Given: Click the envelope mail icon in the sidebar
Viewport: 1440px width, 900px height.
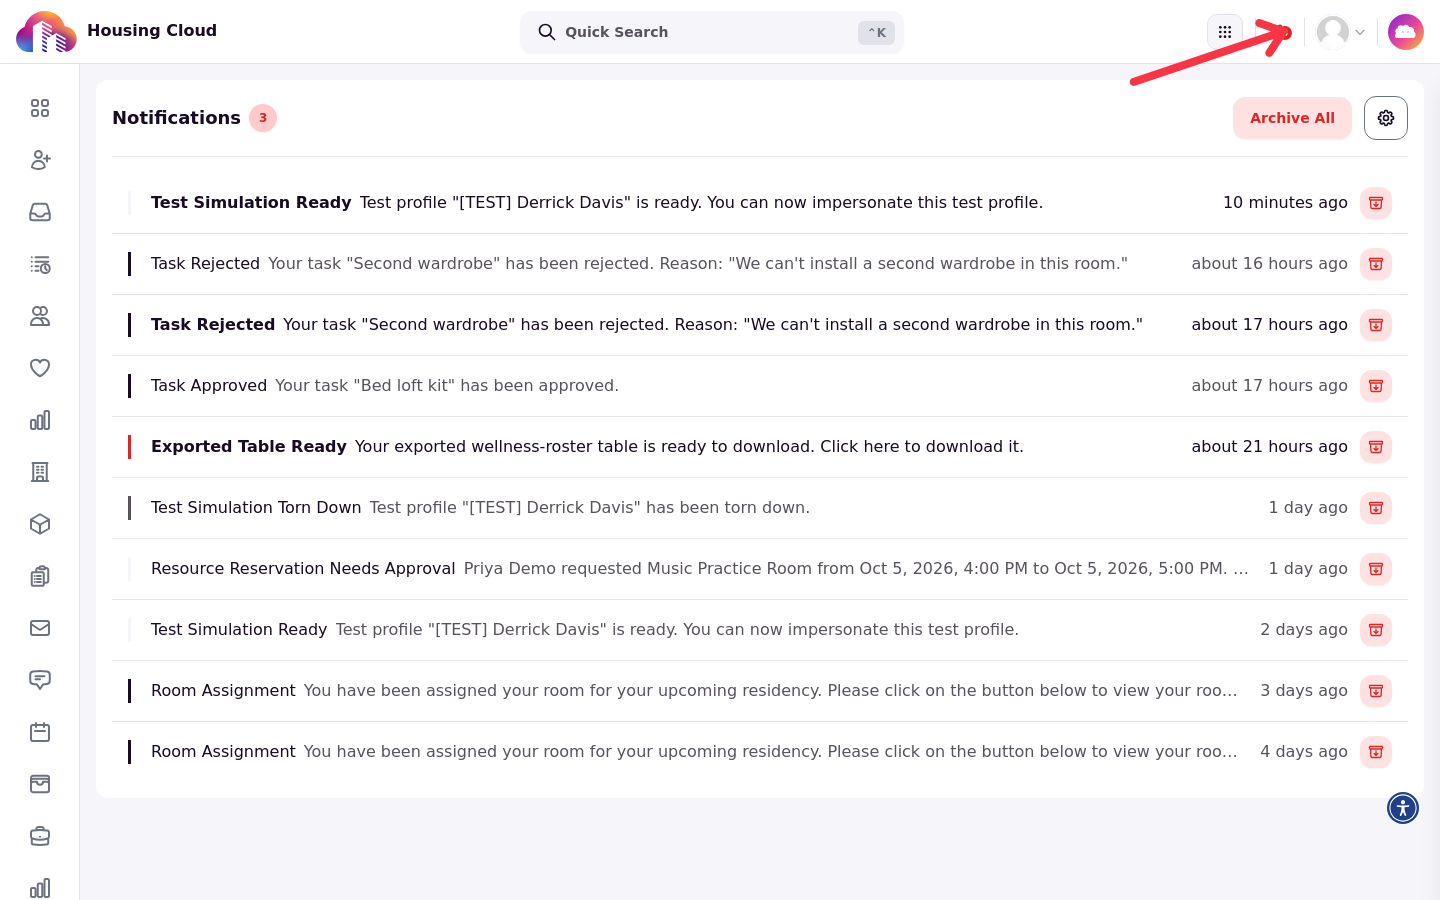Looking at the screenshot, I should click(40, 628).
